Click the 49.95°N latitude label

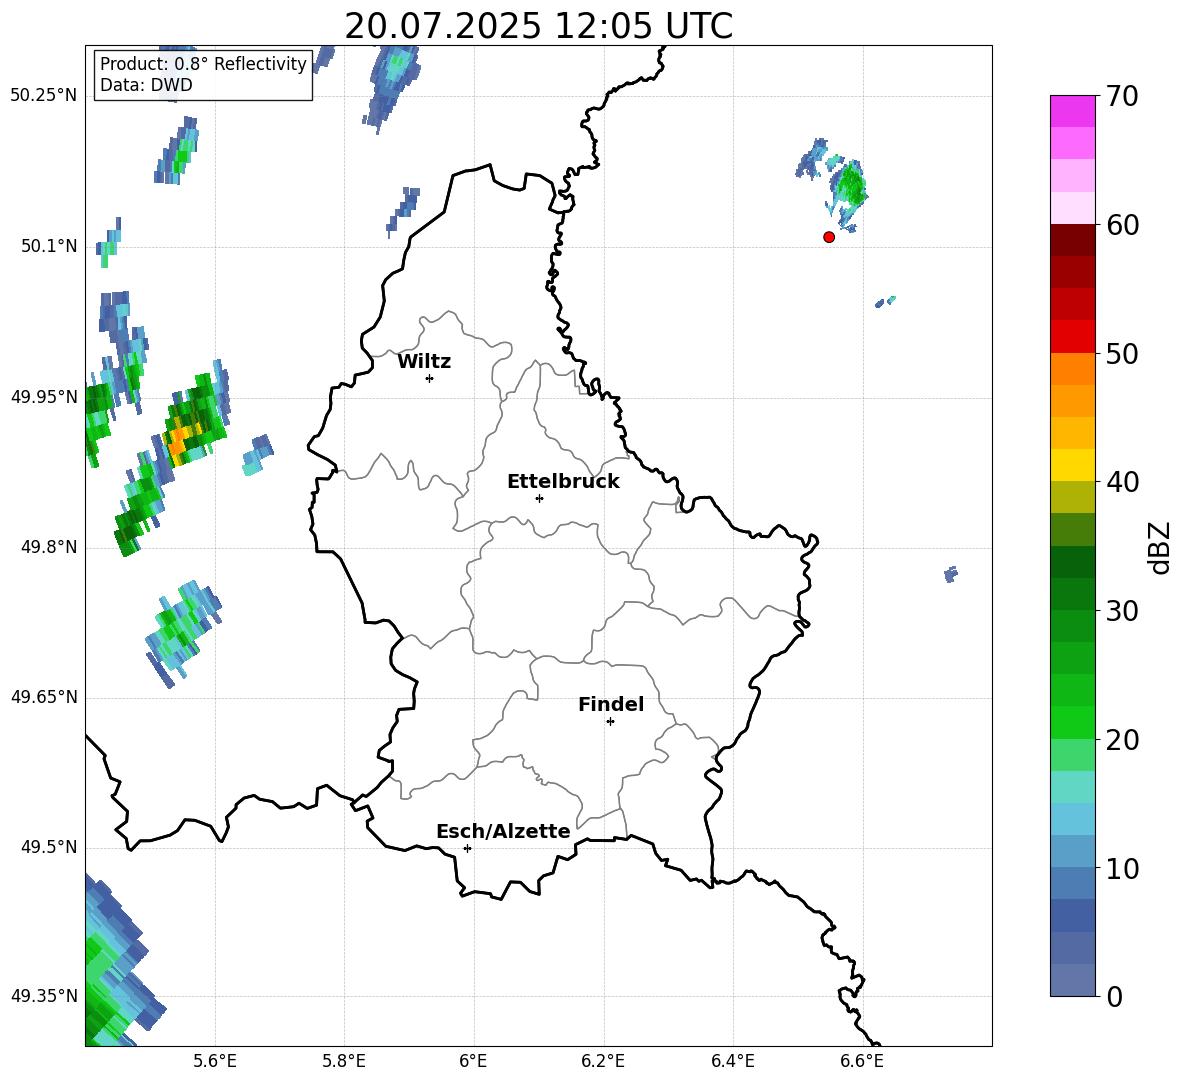(x=43, y=397)
